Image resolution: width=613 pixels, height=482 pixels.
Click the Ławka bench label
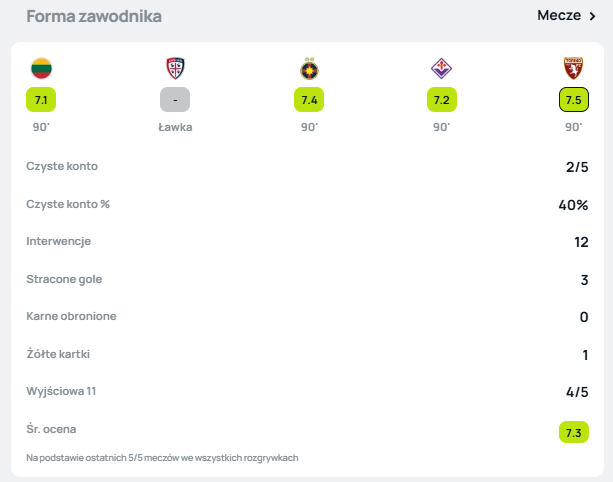click(175, 127)
